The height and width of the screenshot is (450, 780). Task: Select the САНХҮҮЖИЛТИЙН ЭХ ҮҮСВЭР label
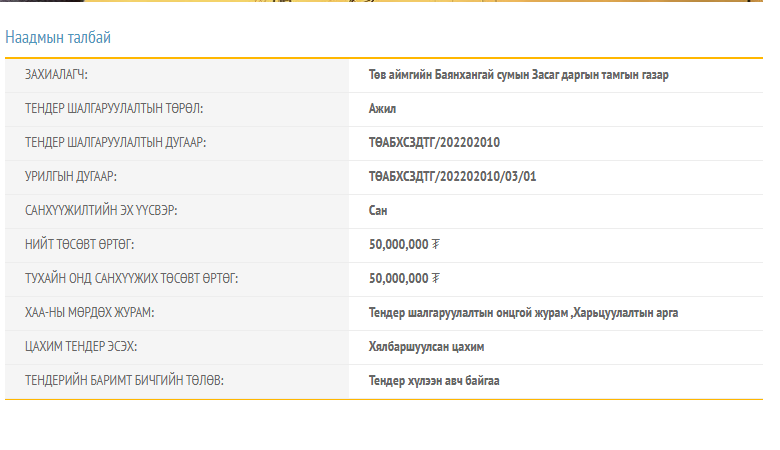point(108,211)
